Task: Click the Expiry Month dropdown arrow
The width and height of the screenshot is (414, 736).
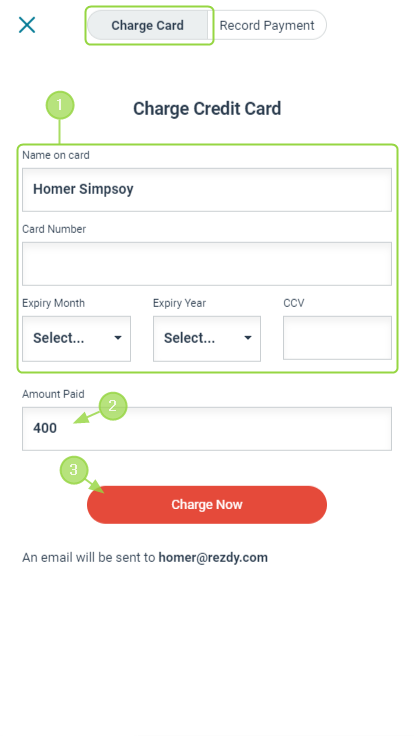Action: tap(118, 338)
